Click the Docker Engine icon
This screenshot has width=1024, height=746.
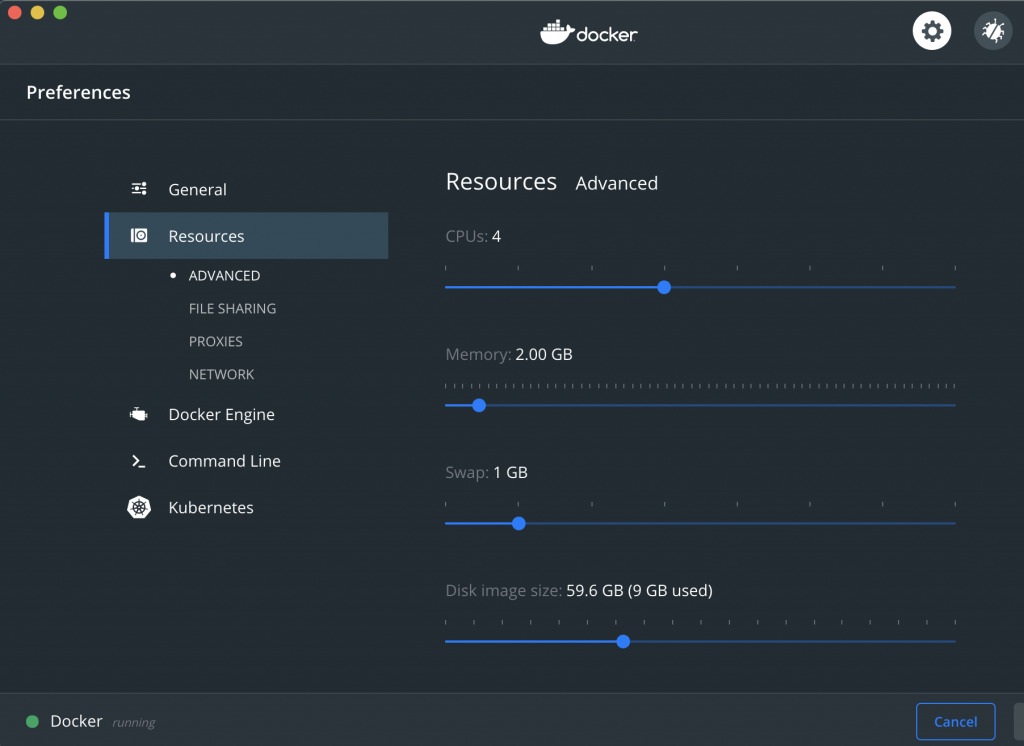point(138,414)
